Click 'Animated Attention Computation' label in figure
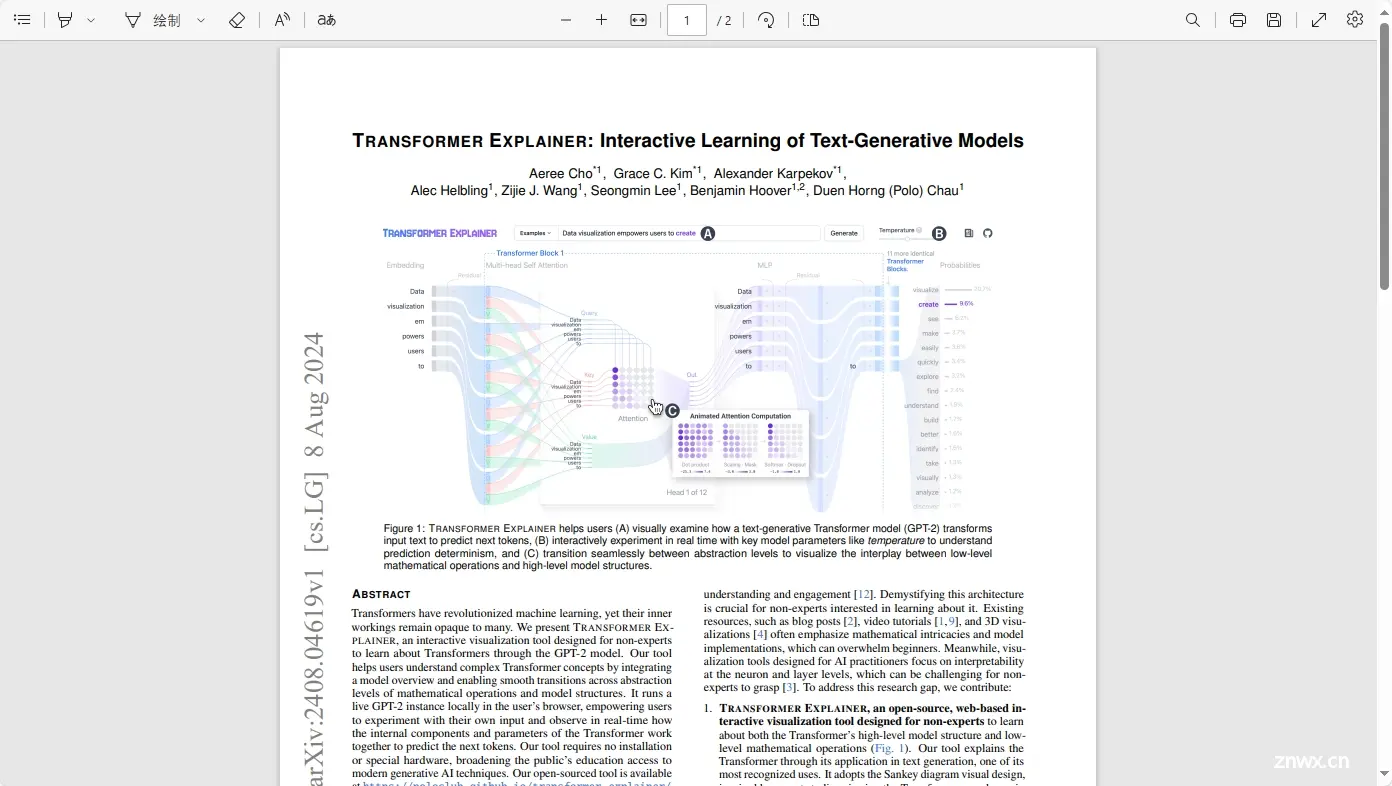Screen dimensions: 1392x786 740,416
